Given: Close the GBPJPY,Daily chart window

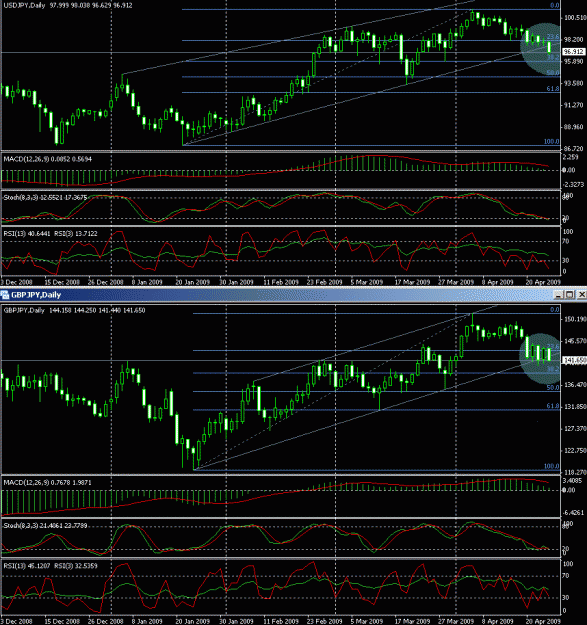Looking at the screenshot, I should (582, 295).
